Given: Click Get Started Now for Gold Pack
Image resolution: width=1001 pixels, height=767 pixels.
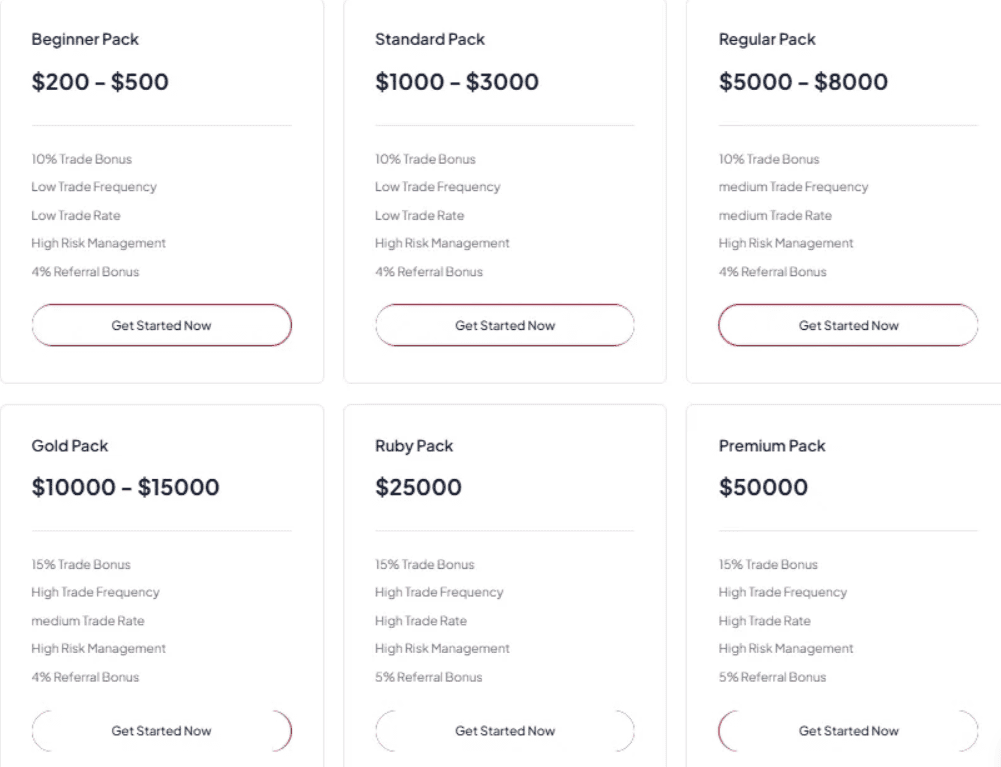Looking at the screenshot, I should click(x=161, y=731).
